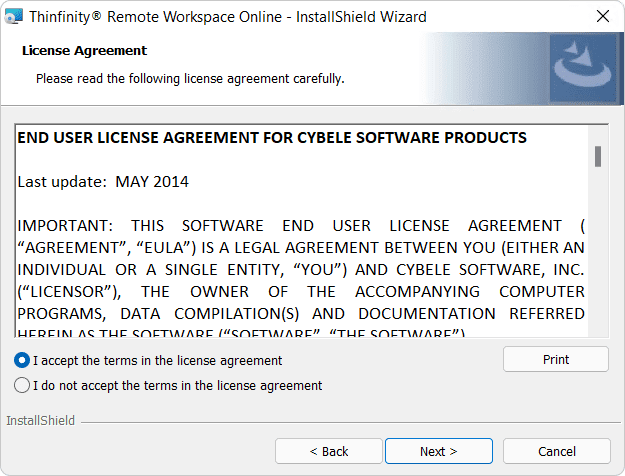Click the 'License Agreement' header title
The image size is (625, 476).
point(85,51)
